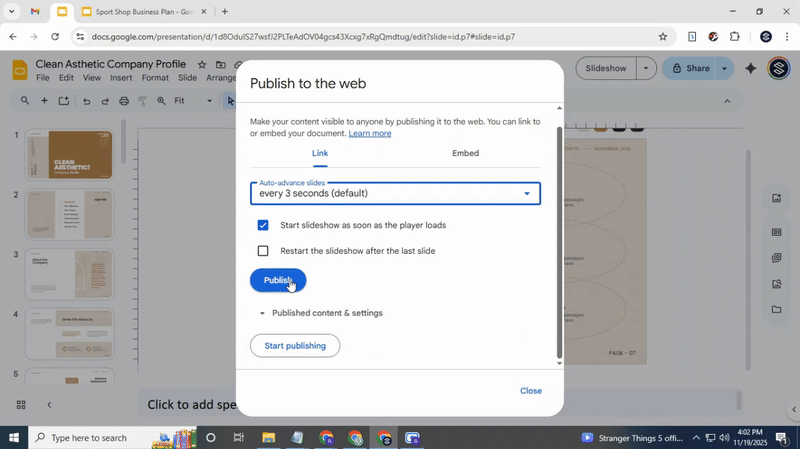
Task: Star the presentation with the star icon
Action: pos(201,65)
